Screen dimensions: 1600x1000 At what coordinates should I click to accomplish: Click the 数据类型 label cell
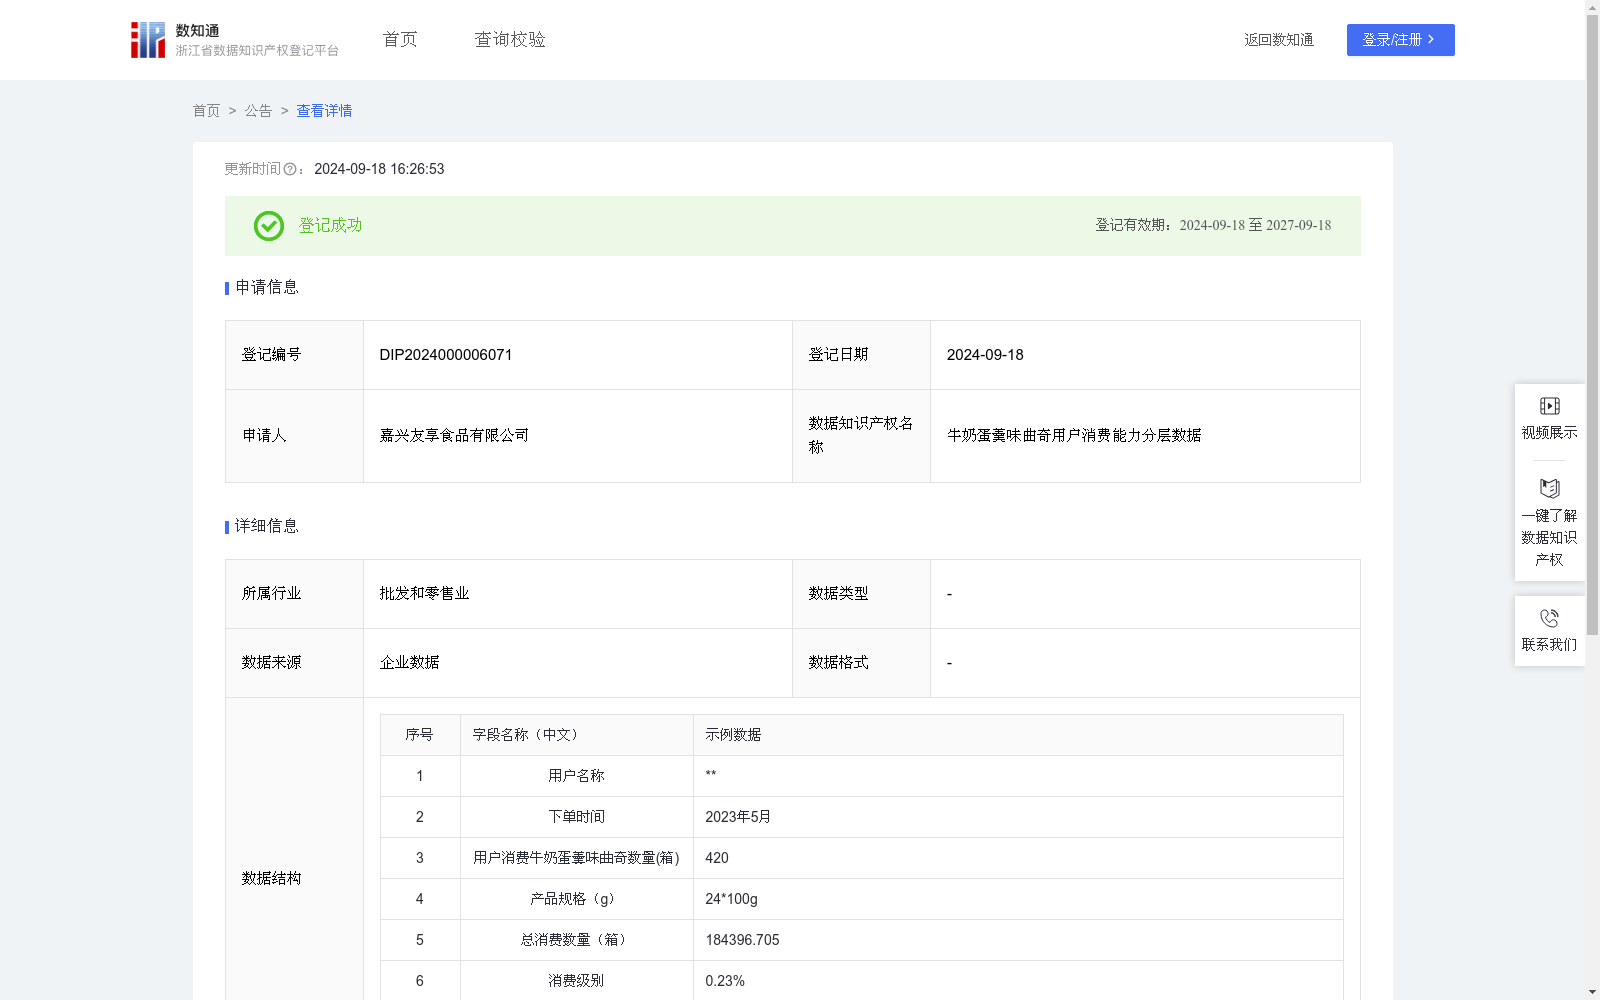pos(861,594)
